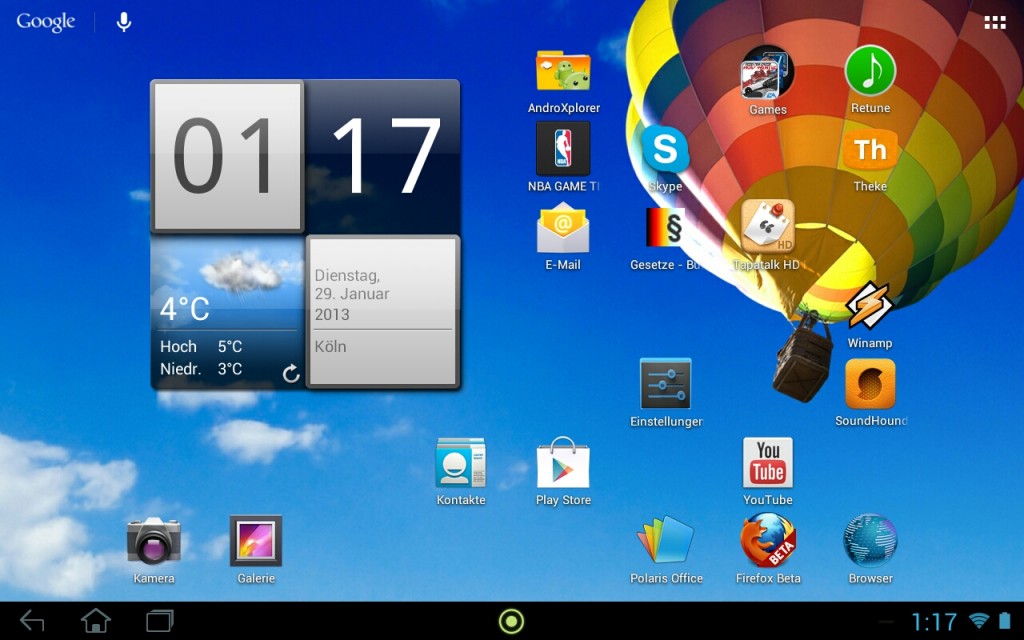Image resolution: width=1024 pixels, height=640 pixels.
Task: Tap the minutes tile showing 17
Action: click(383, 156)
